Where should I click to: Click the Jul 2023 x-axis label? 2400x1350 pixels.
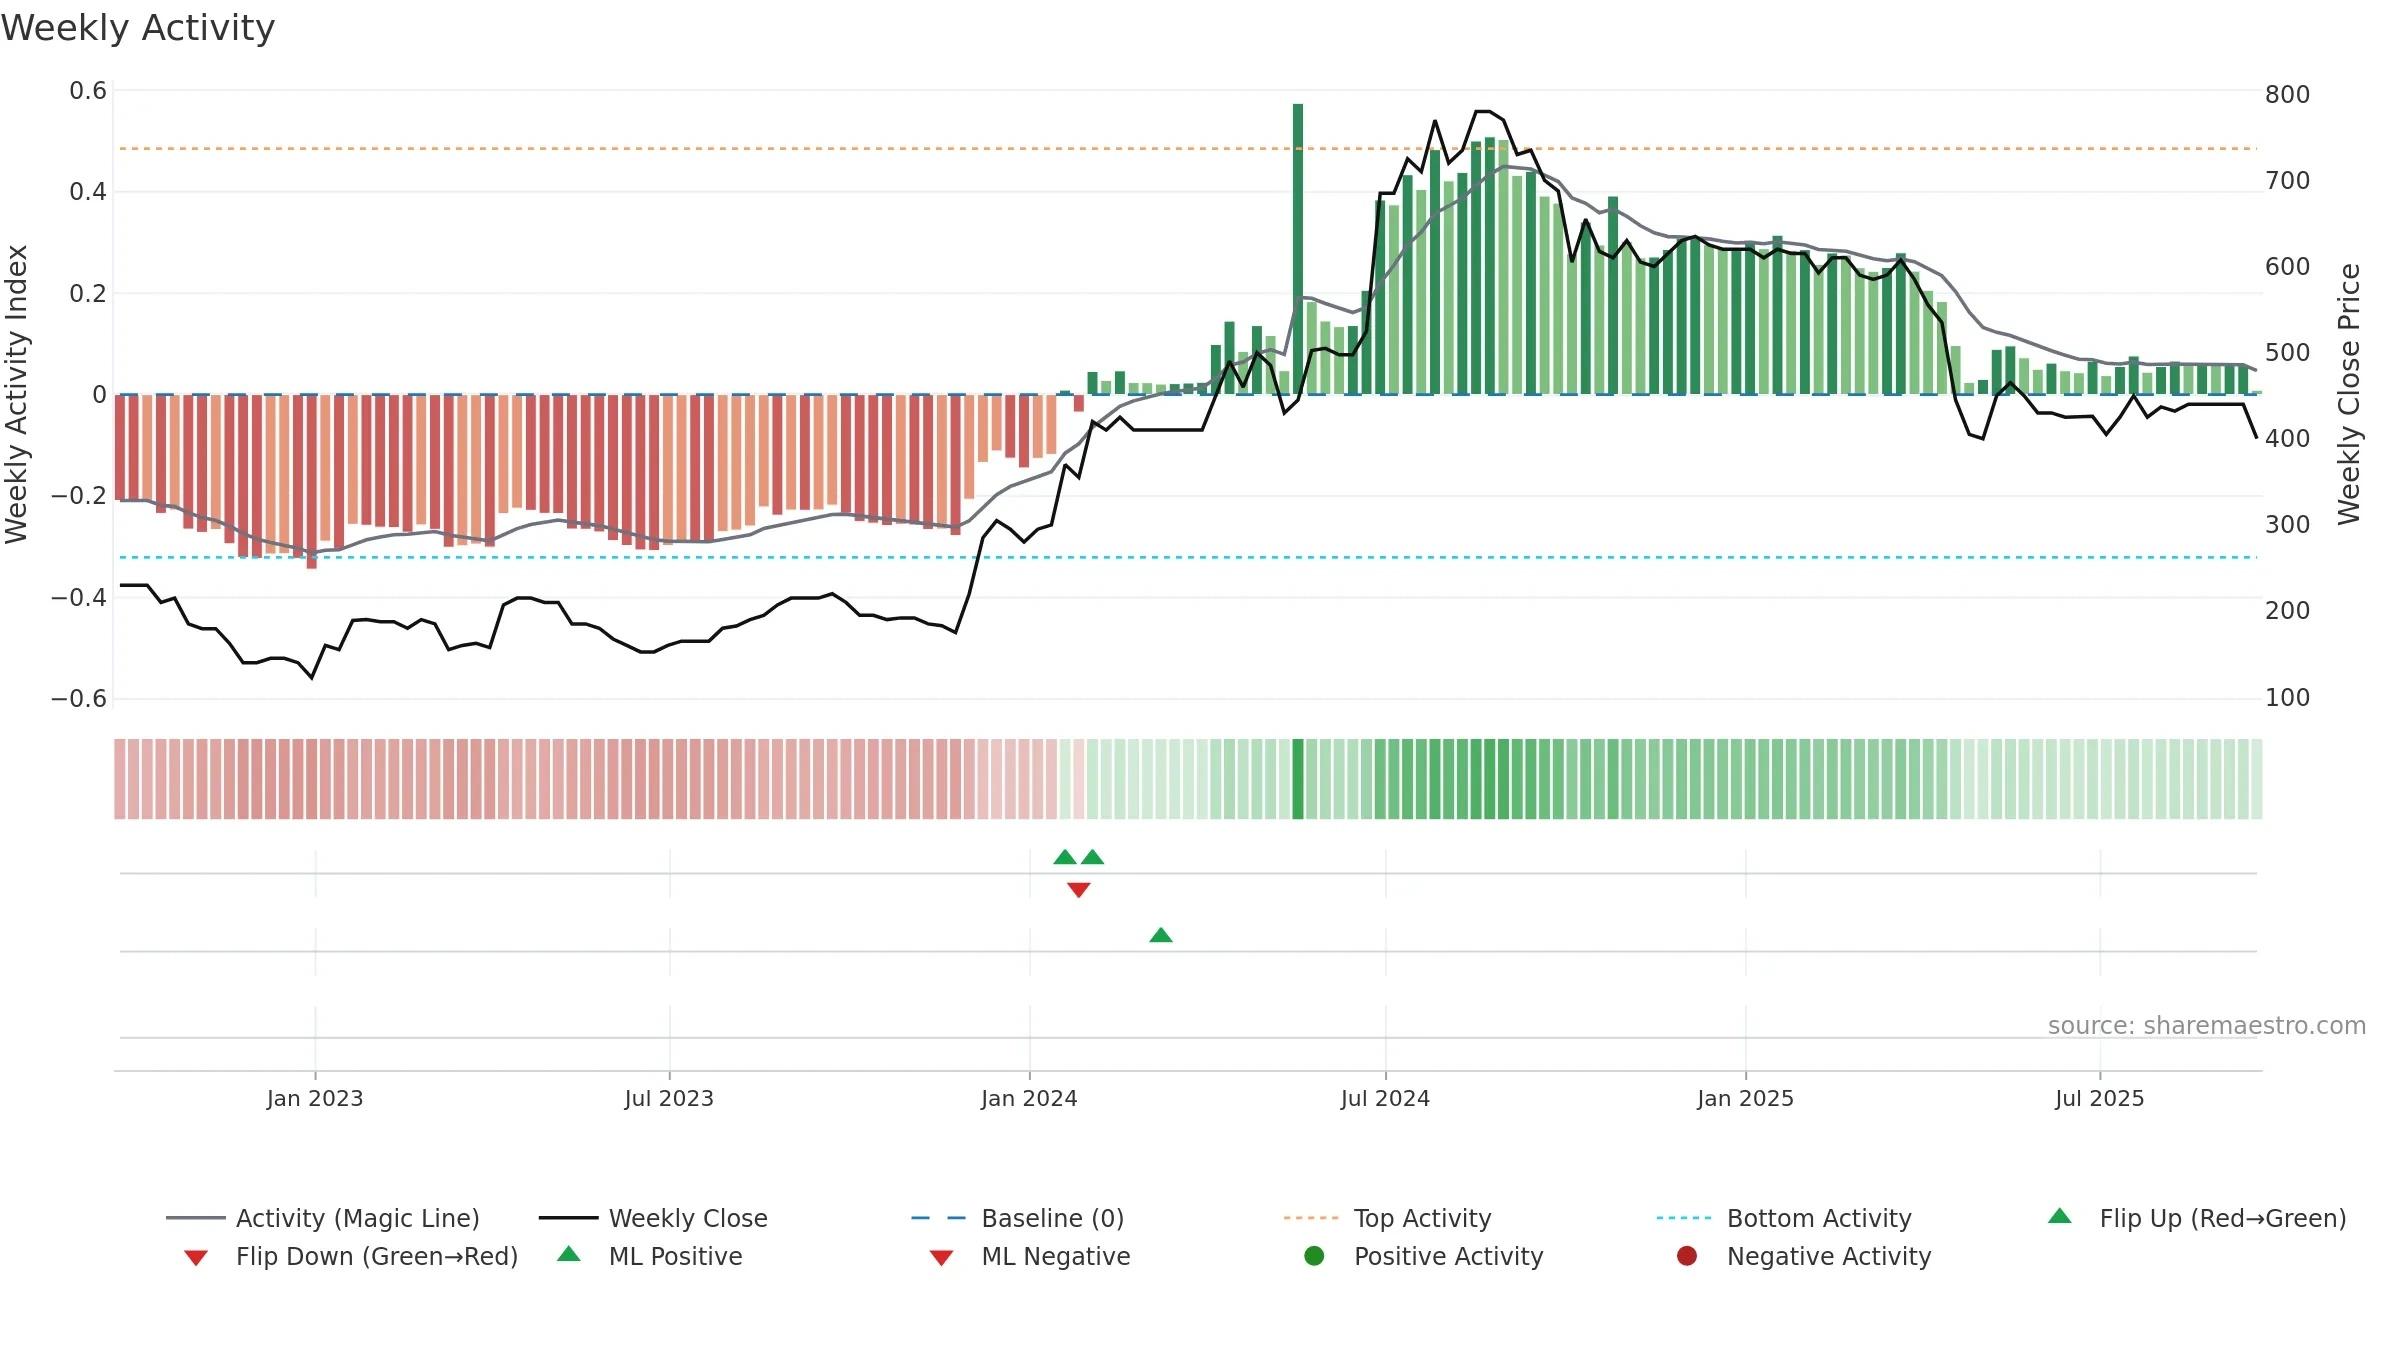pos(669,1099)
